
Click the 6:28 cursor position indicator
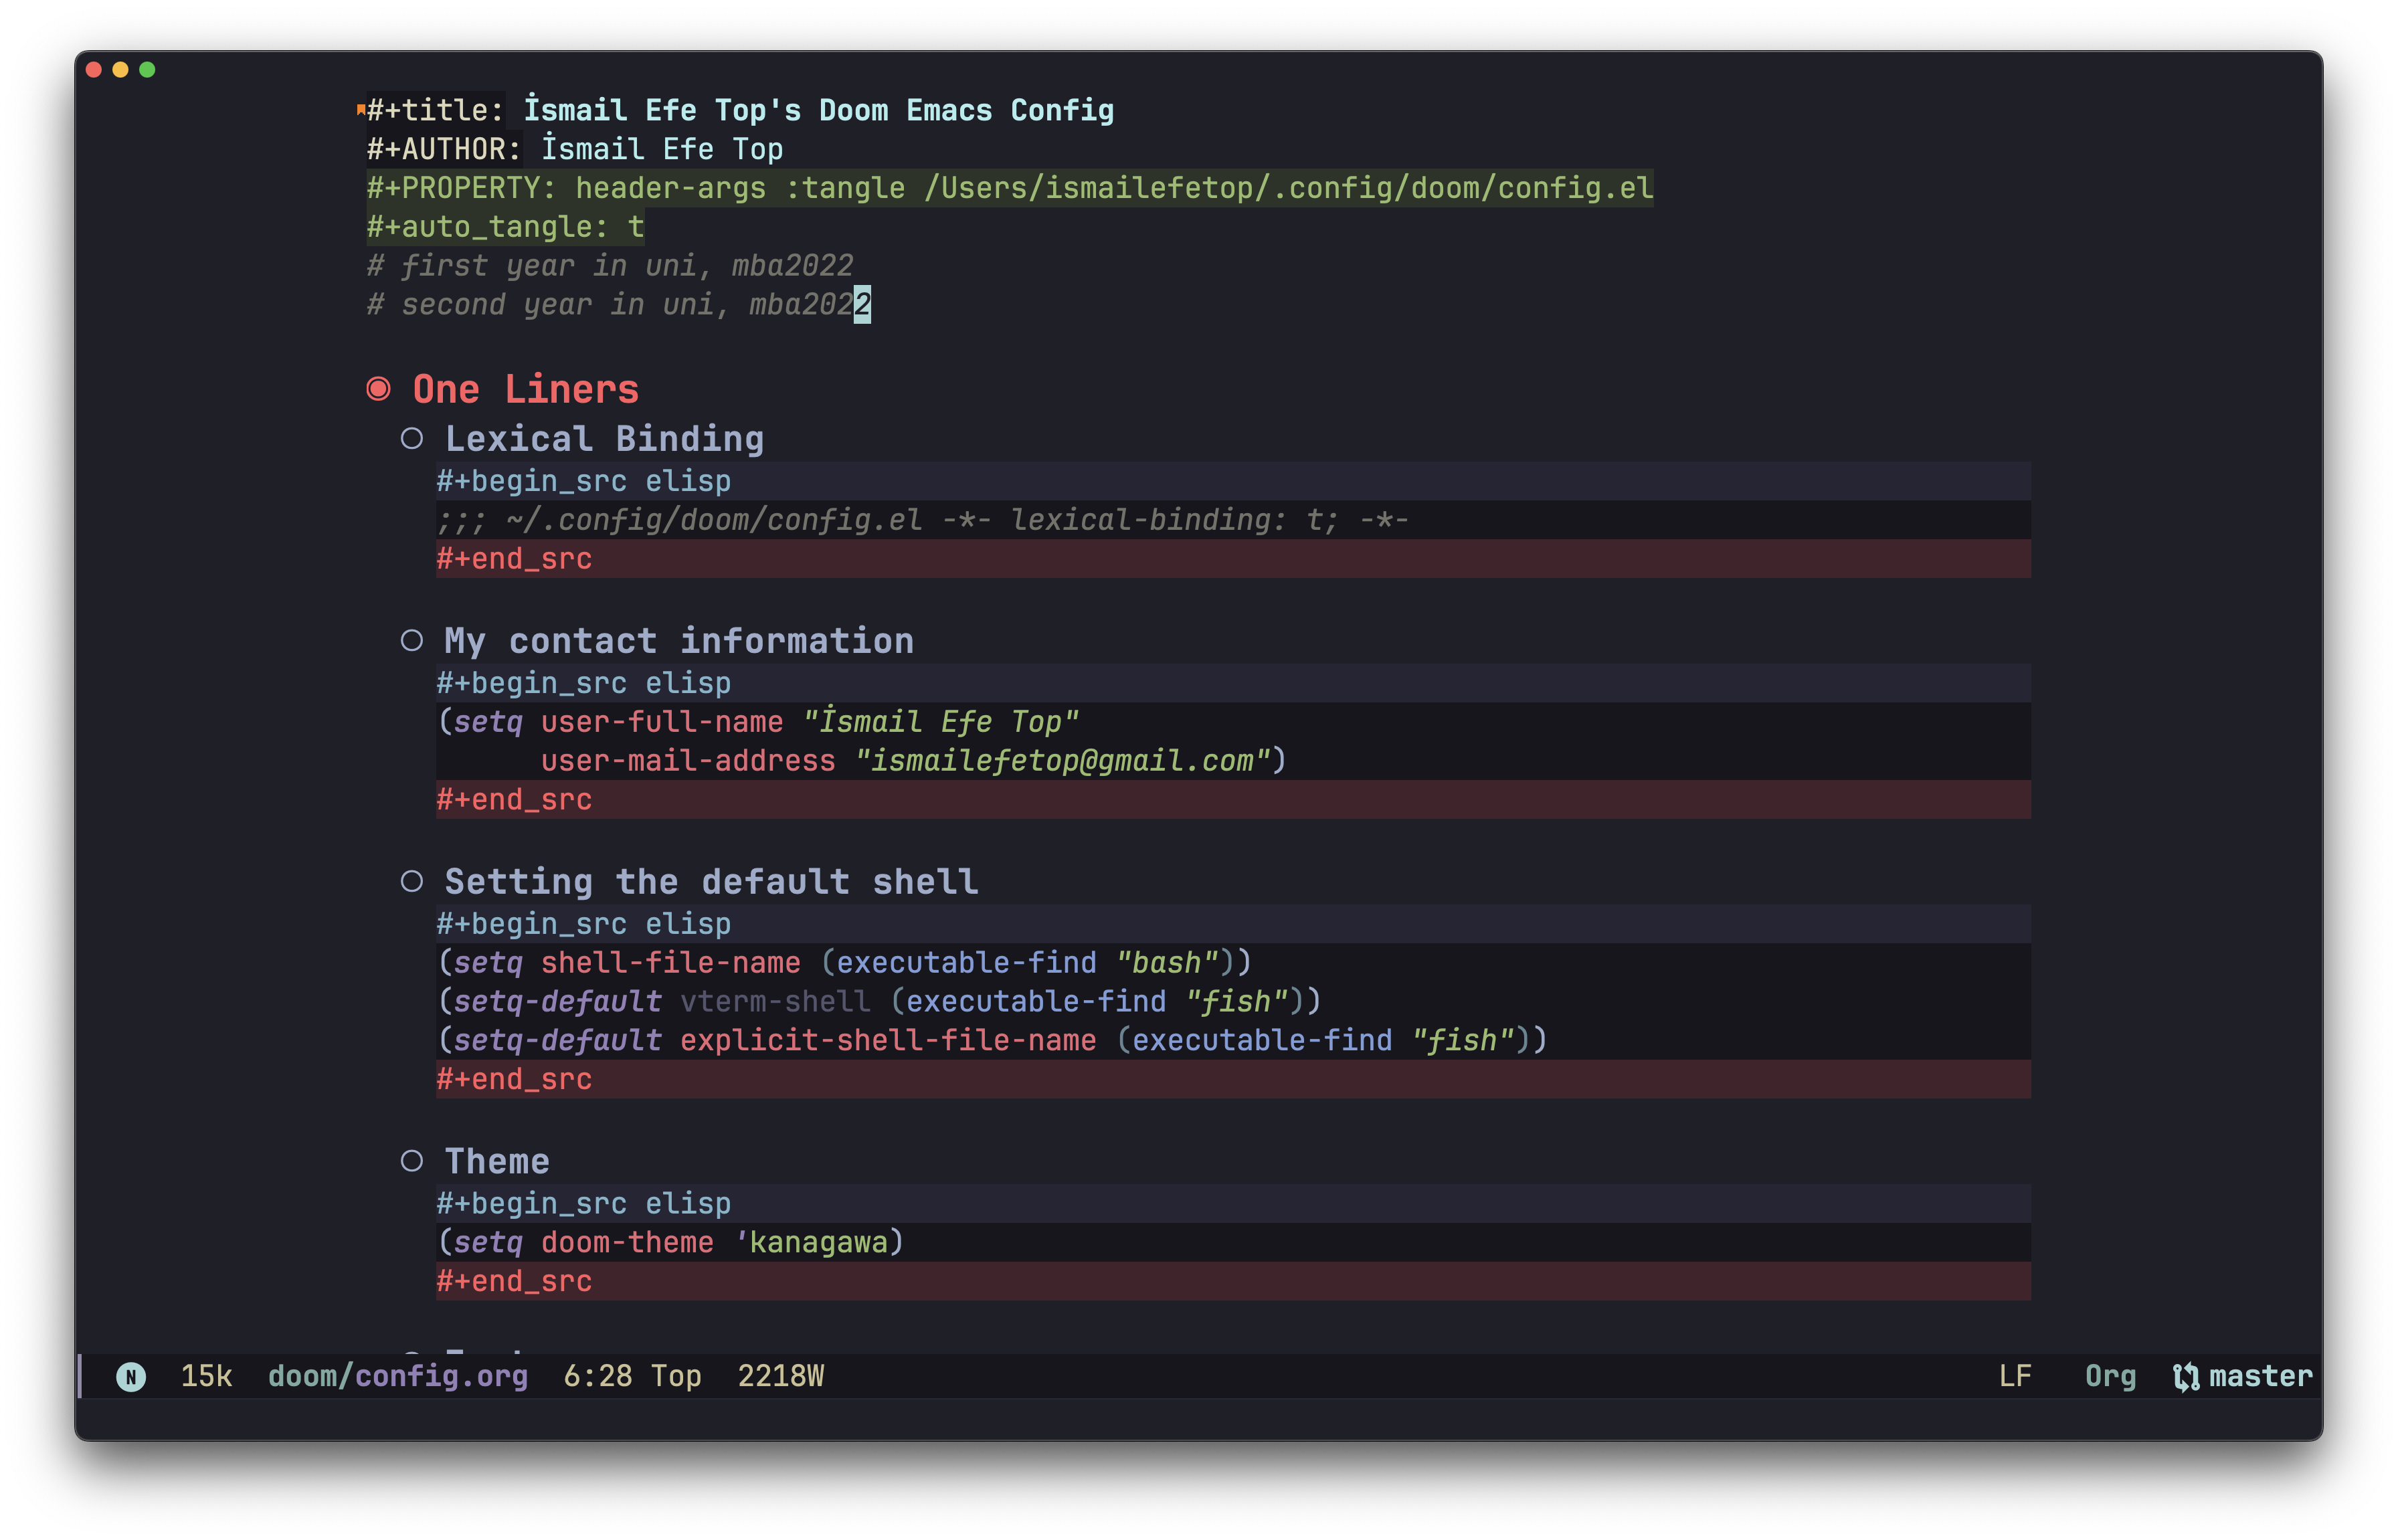point(597,1377)
